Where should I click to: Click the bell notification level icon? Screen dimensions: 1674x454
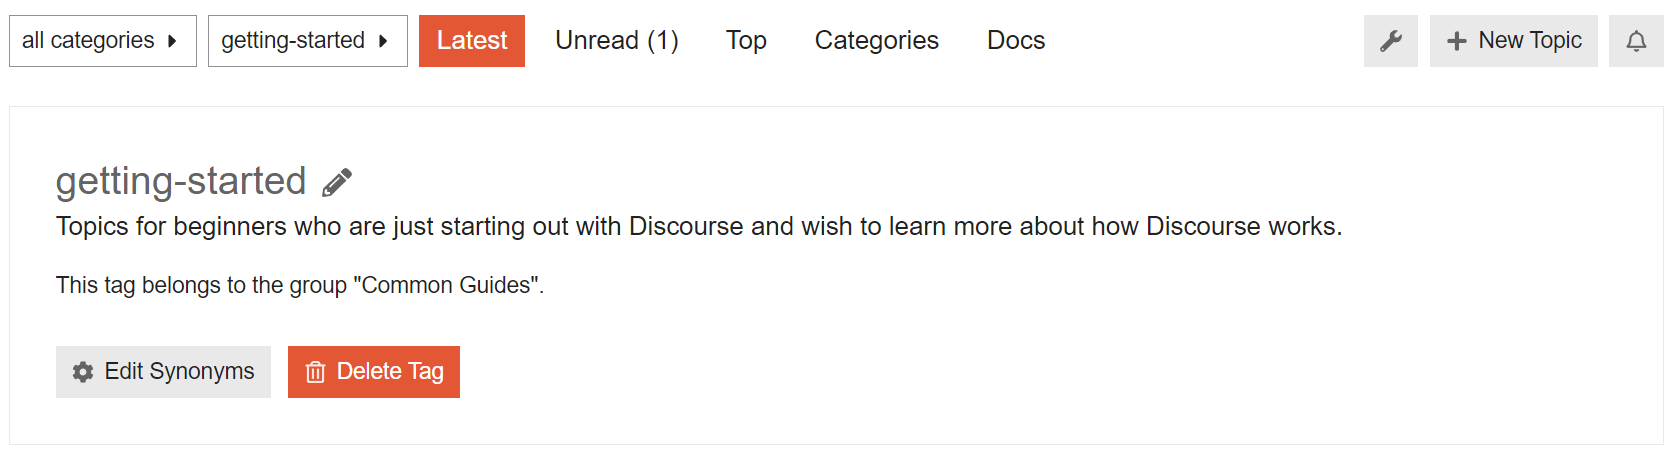click(x=1635, y=41)
